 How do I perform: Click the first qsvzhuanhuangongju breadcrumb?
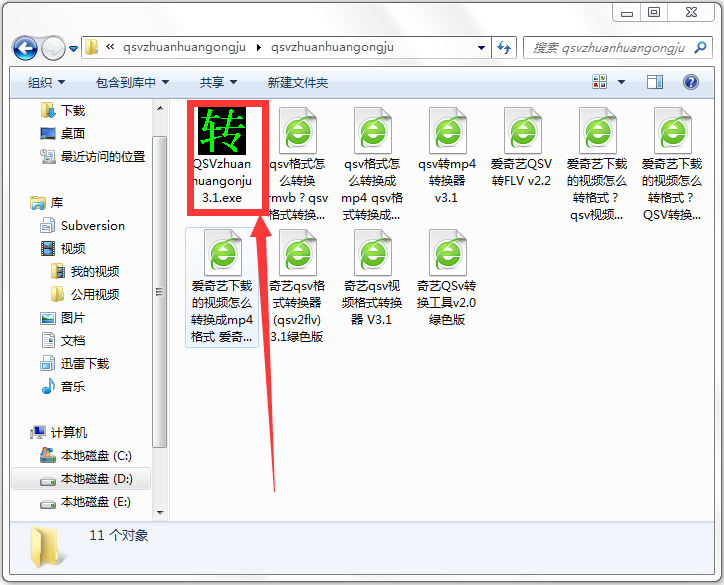point(184,48)
